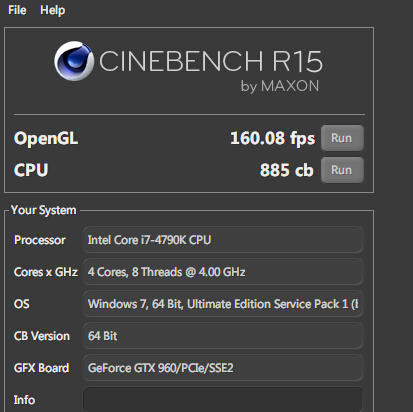Select the 885 cb CPU score
This screenshot has height=412, width=413.
click(x=287, y=170)
